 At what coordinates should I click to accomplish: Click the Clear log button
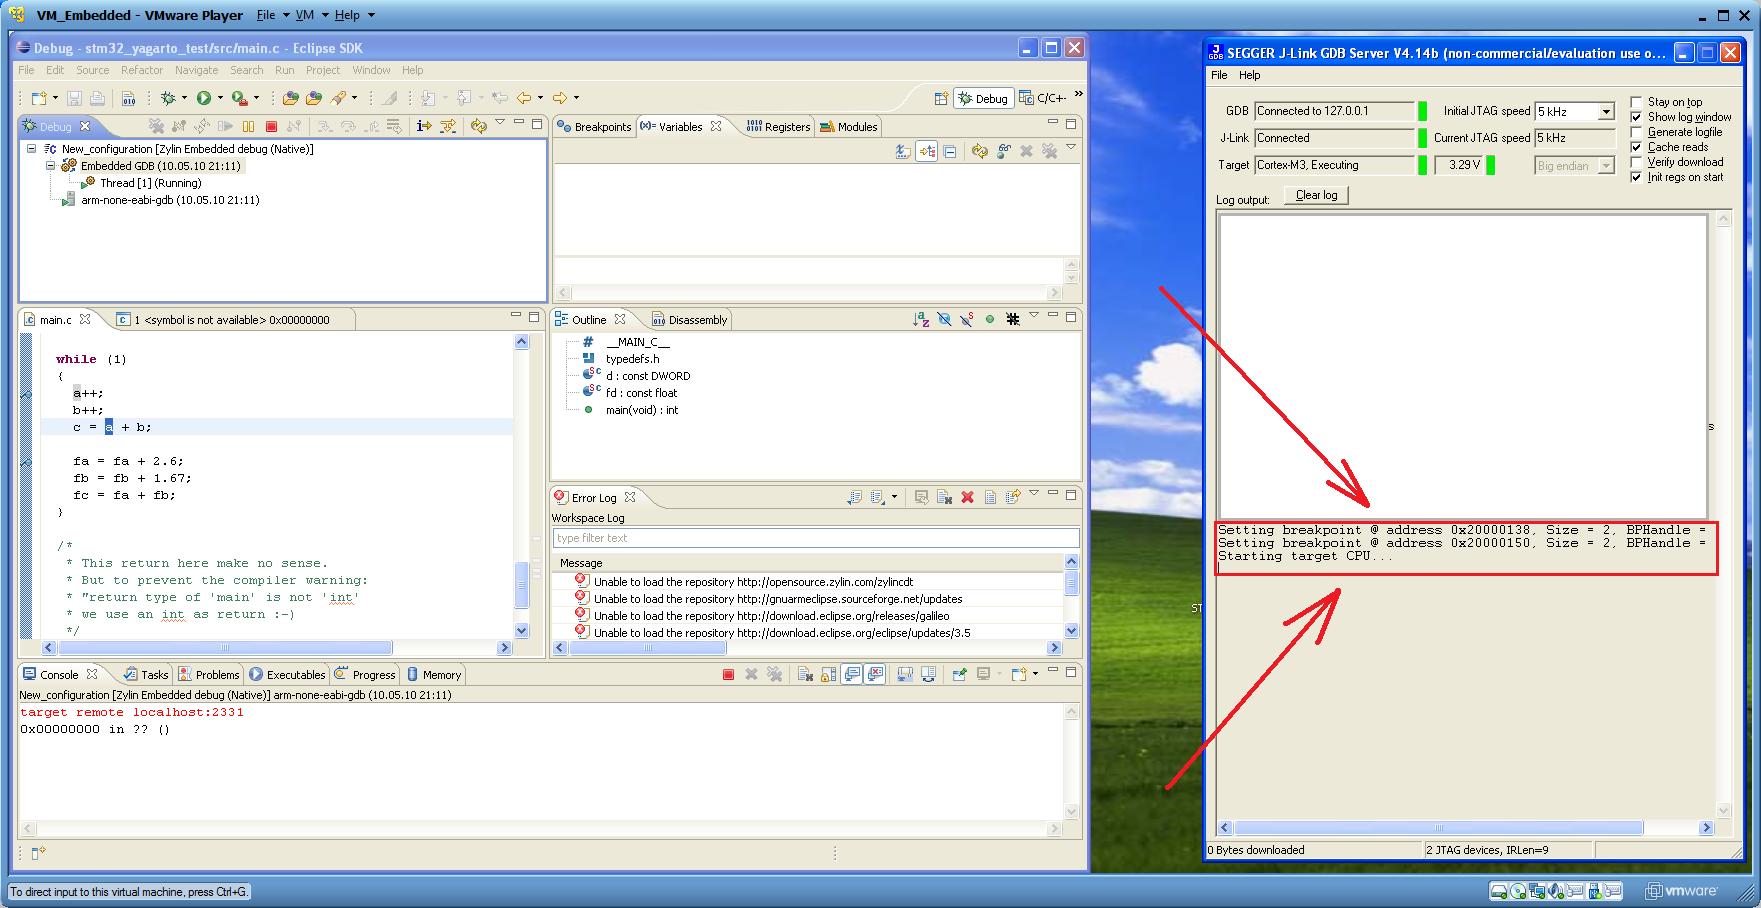[x=1316, y=195]
